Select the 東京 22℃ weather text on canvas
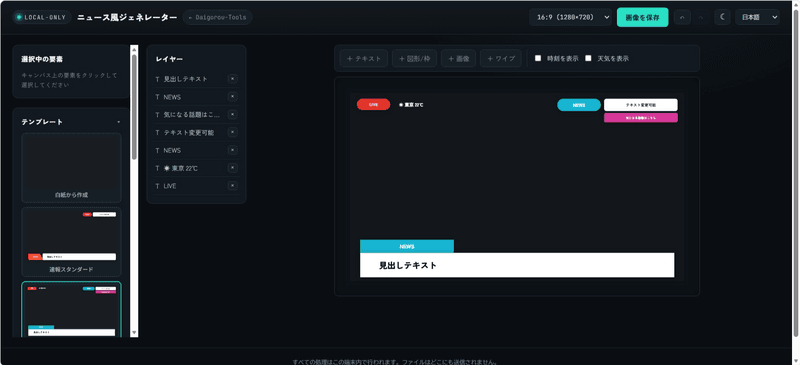Viewport: 800px width, 365px height. click(411, 105)
